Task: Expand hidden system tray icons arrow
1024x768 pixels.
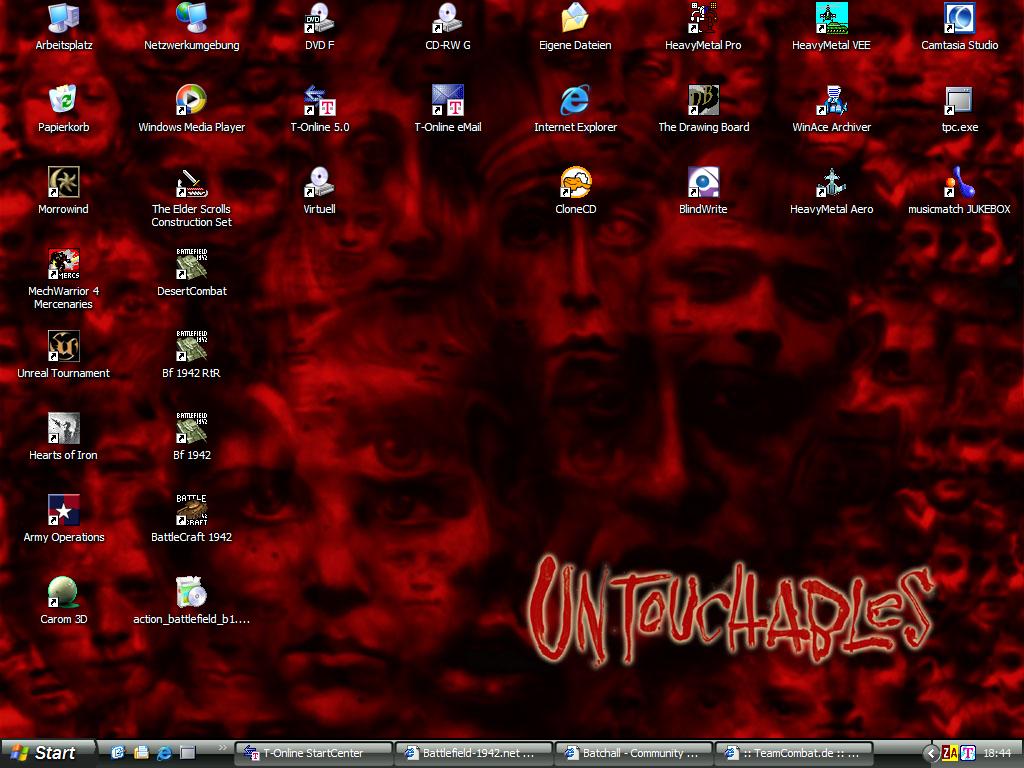Action: (x=932, y=754)
